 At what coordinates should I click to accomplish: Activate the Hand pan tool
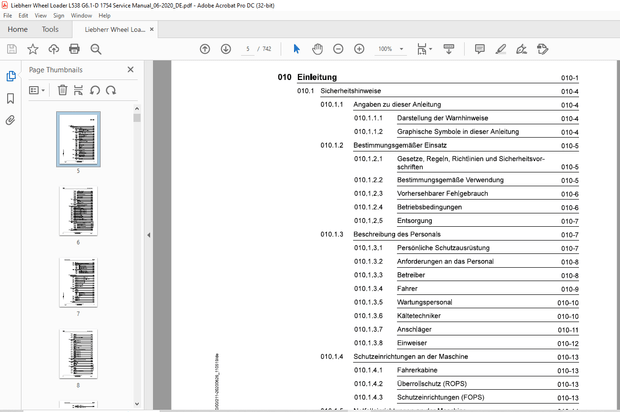318,49
